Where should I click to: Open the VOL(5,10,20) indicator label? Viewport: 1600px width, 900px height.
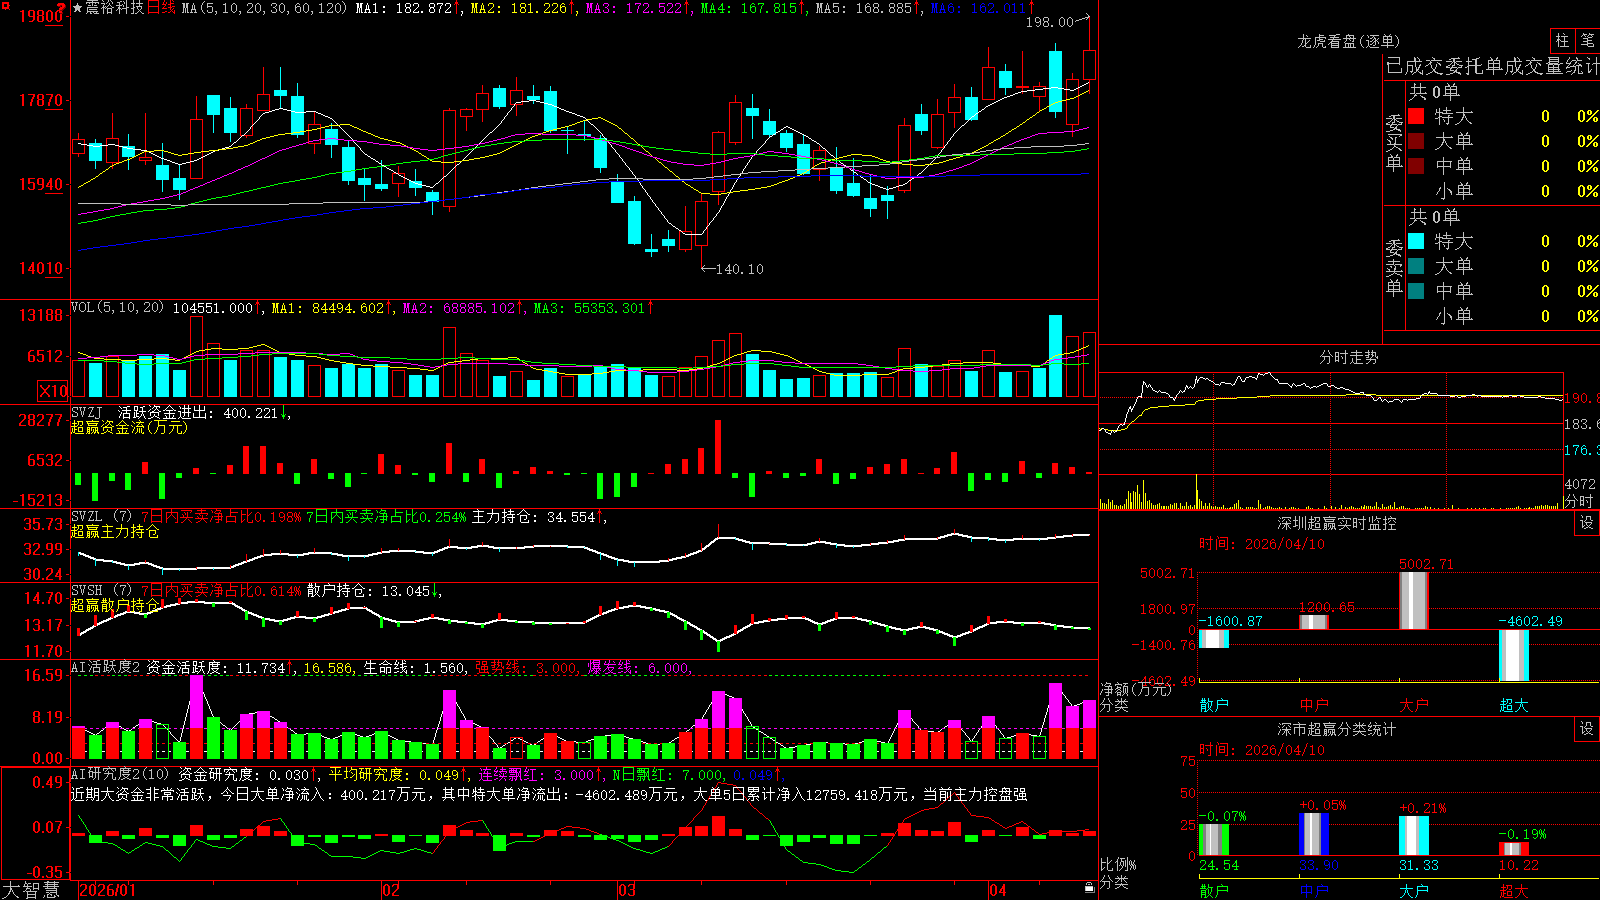tap(117, 308)
